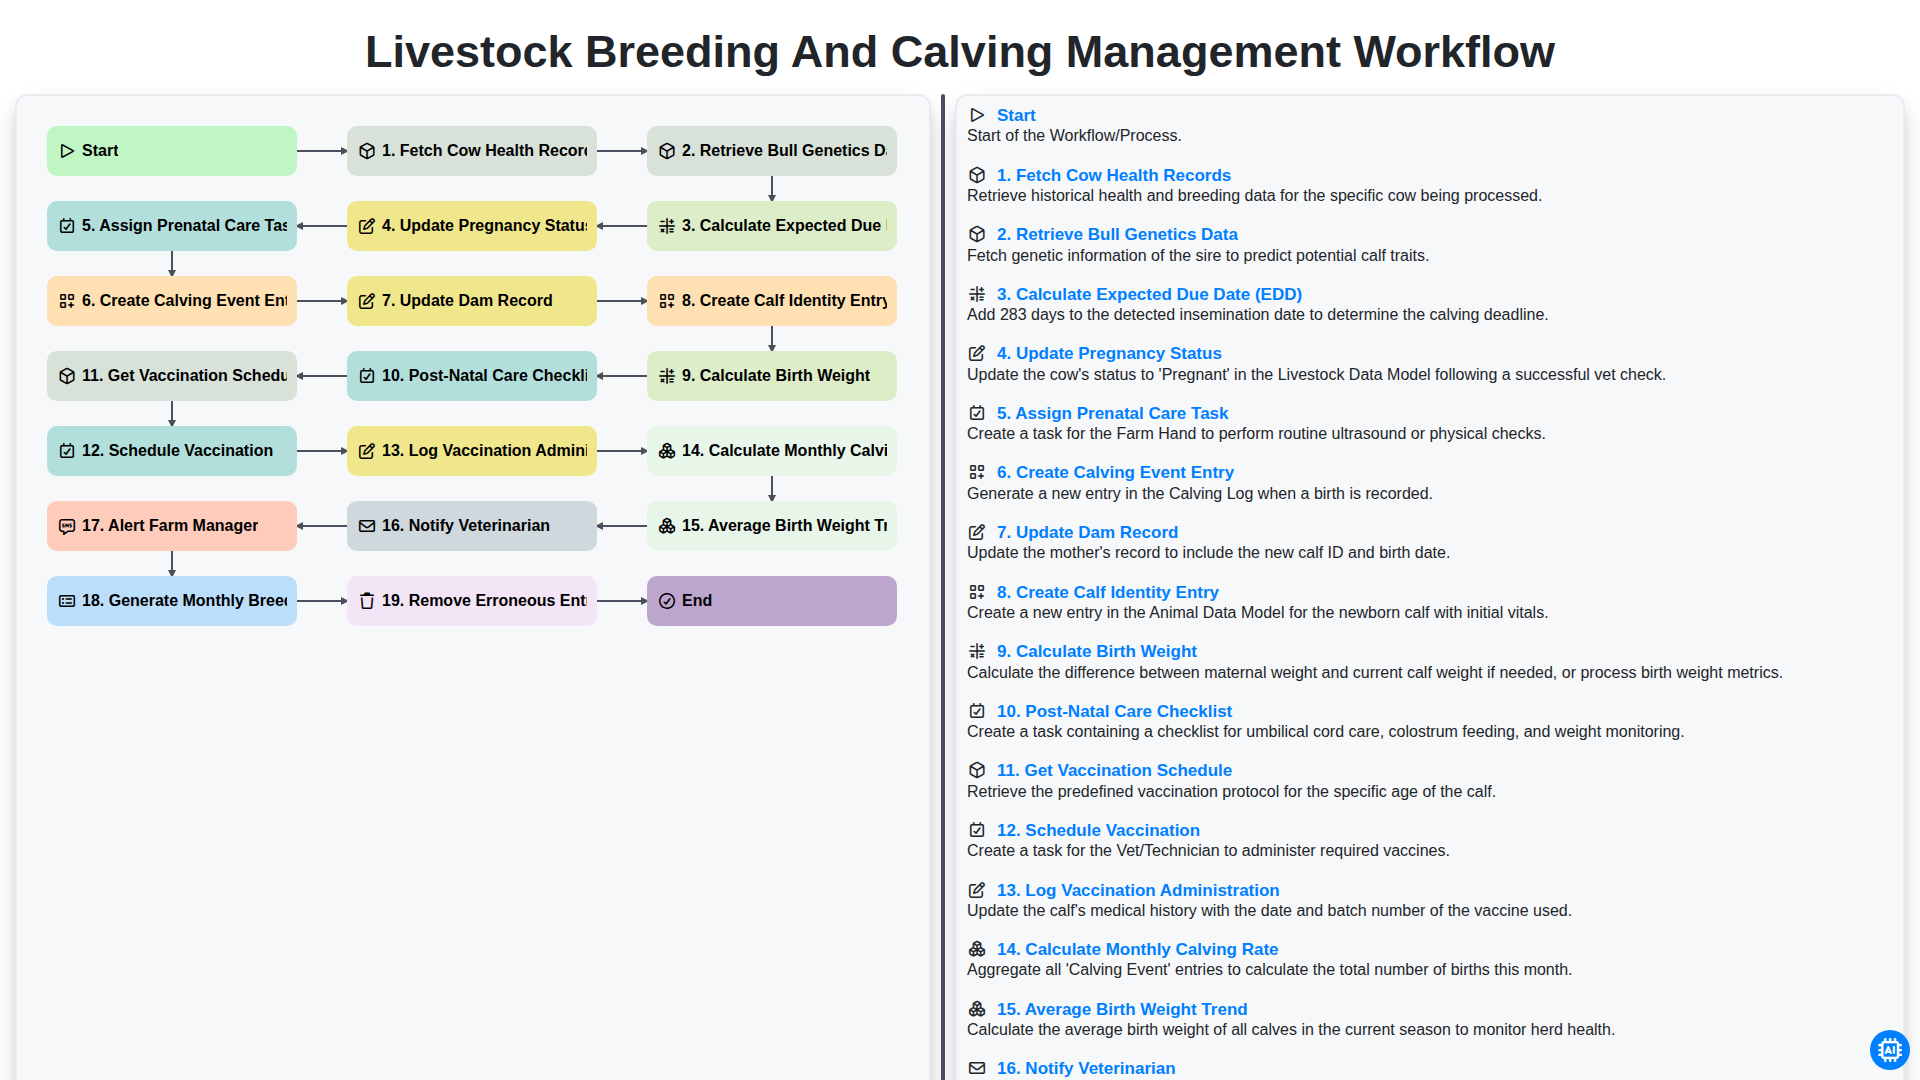Click the report icon in Generate Monthly Breeding node
1920x1080 pixels.
coord(67,601)
